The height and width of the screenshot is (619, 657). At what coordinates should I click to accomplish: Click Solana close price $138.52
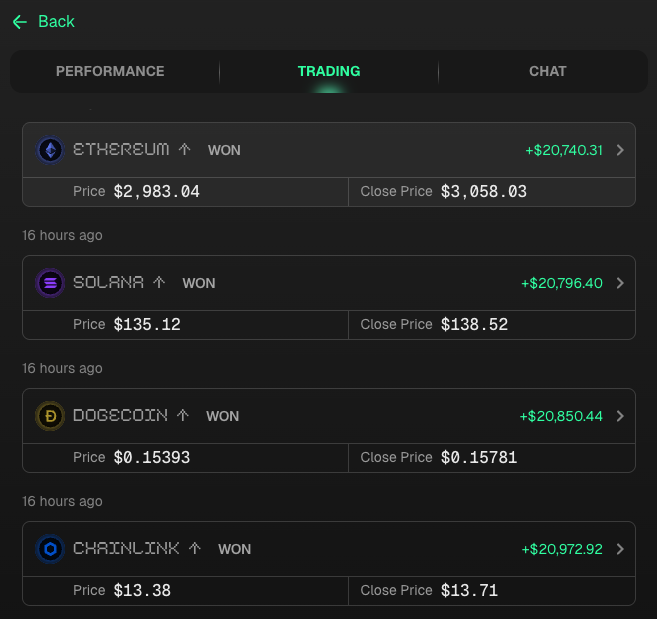click(474, 324)
